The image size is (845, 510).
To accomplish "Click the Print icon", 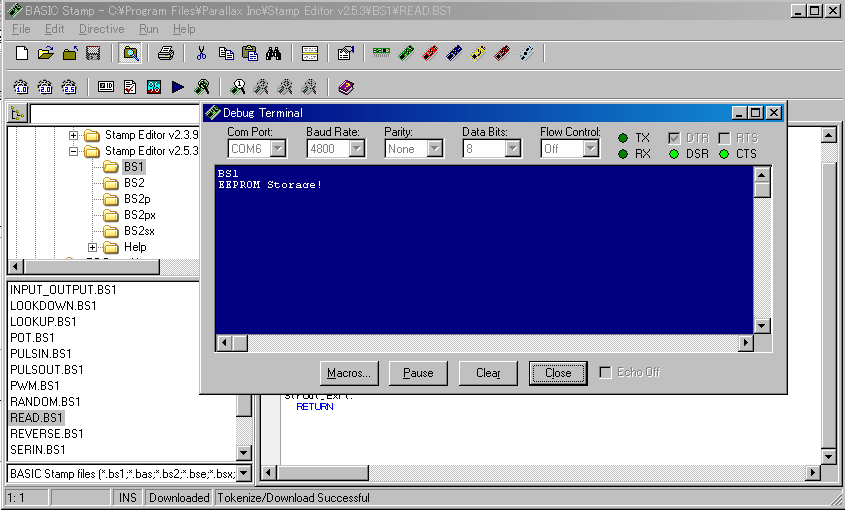I will [x=166, y=53].
